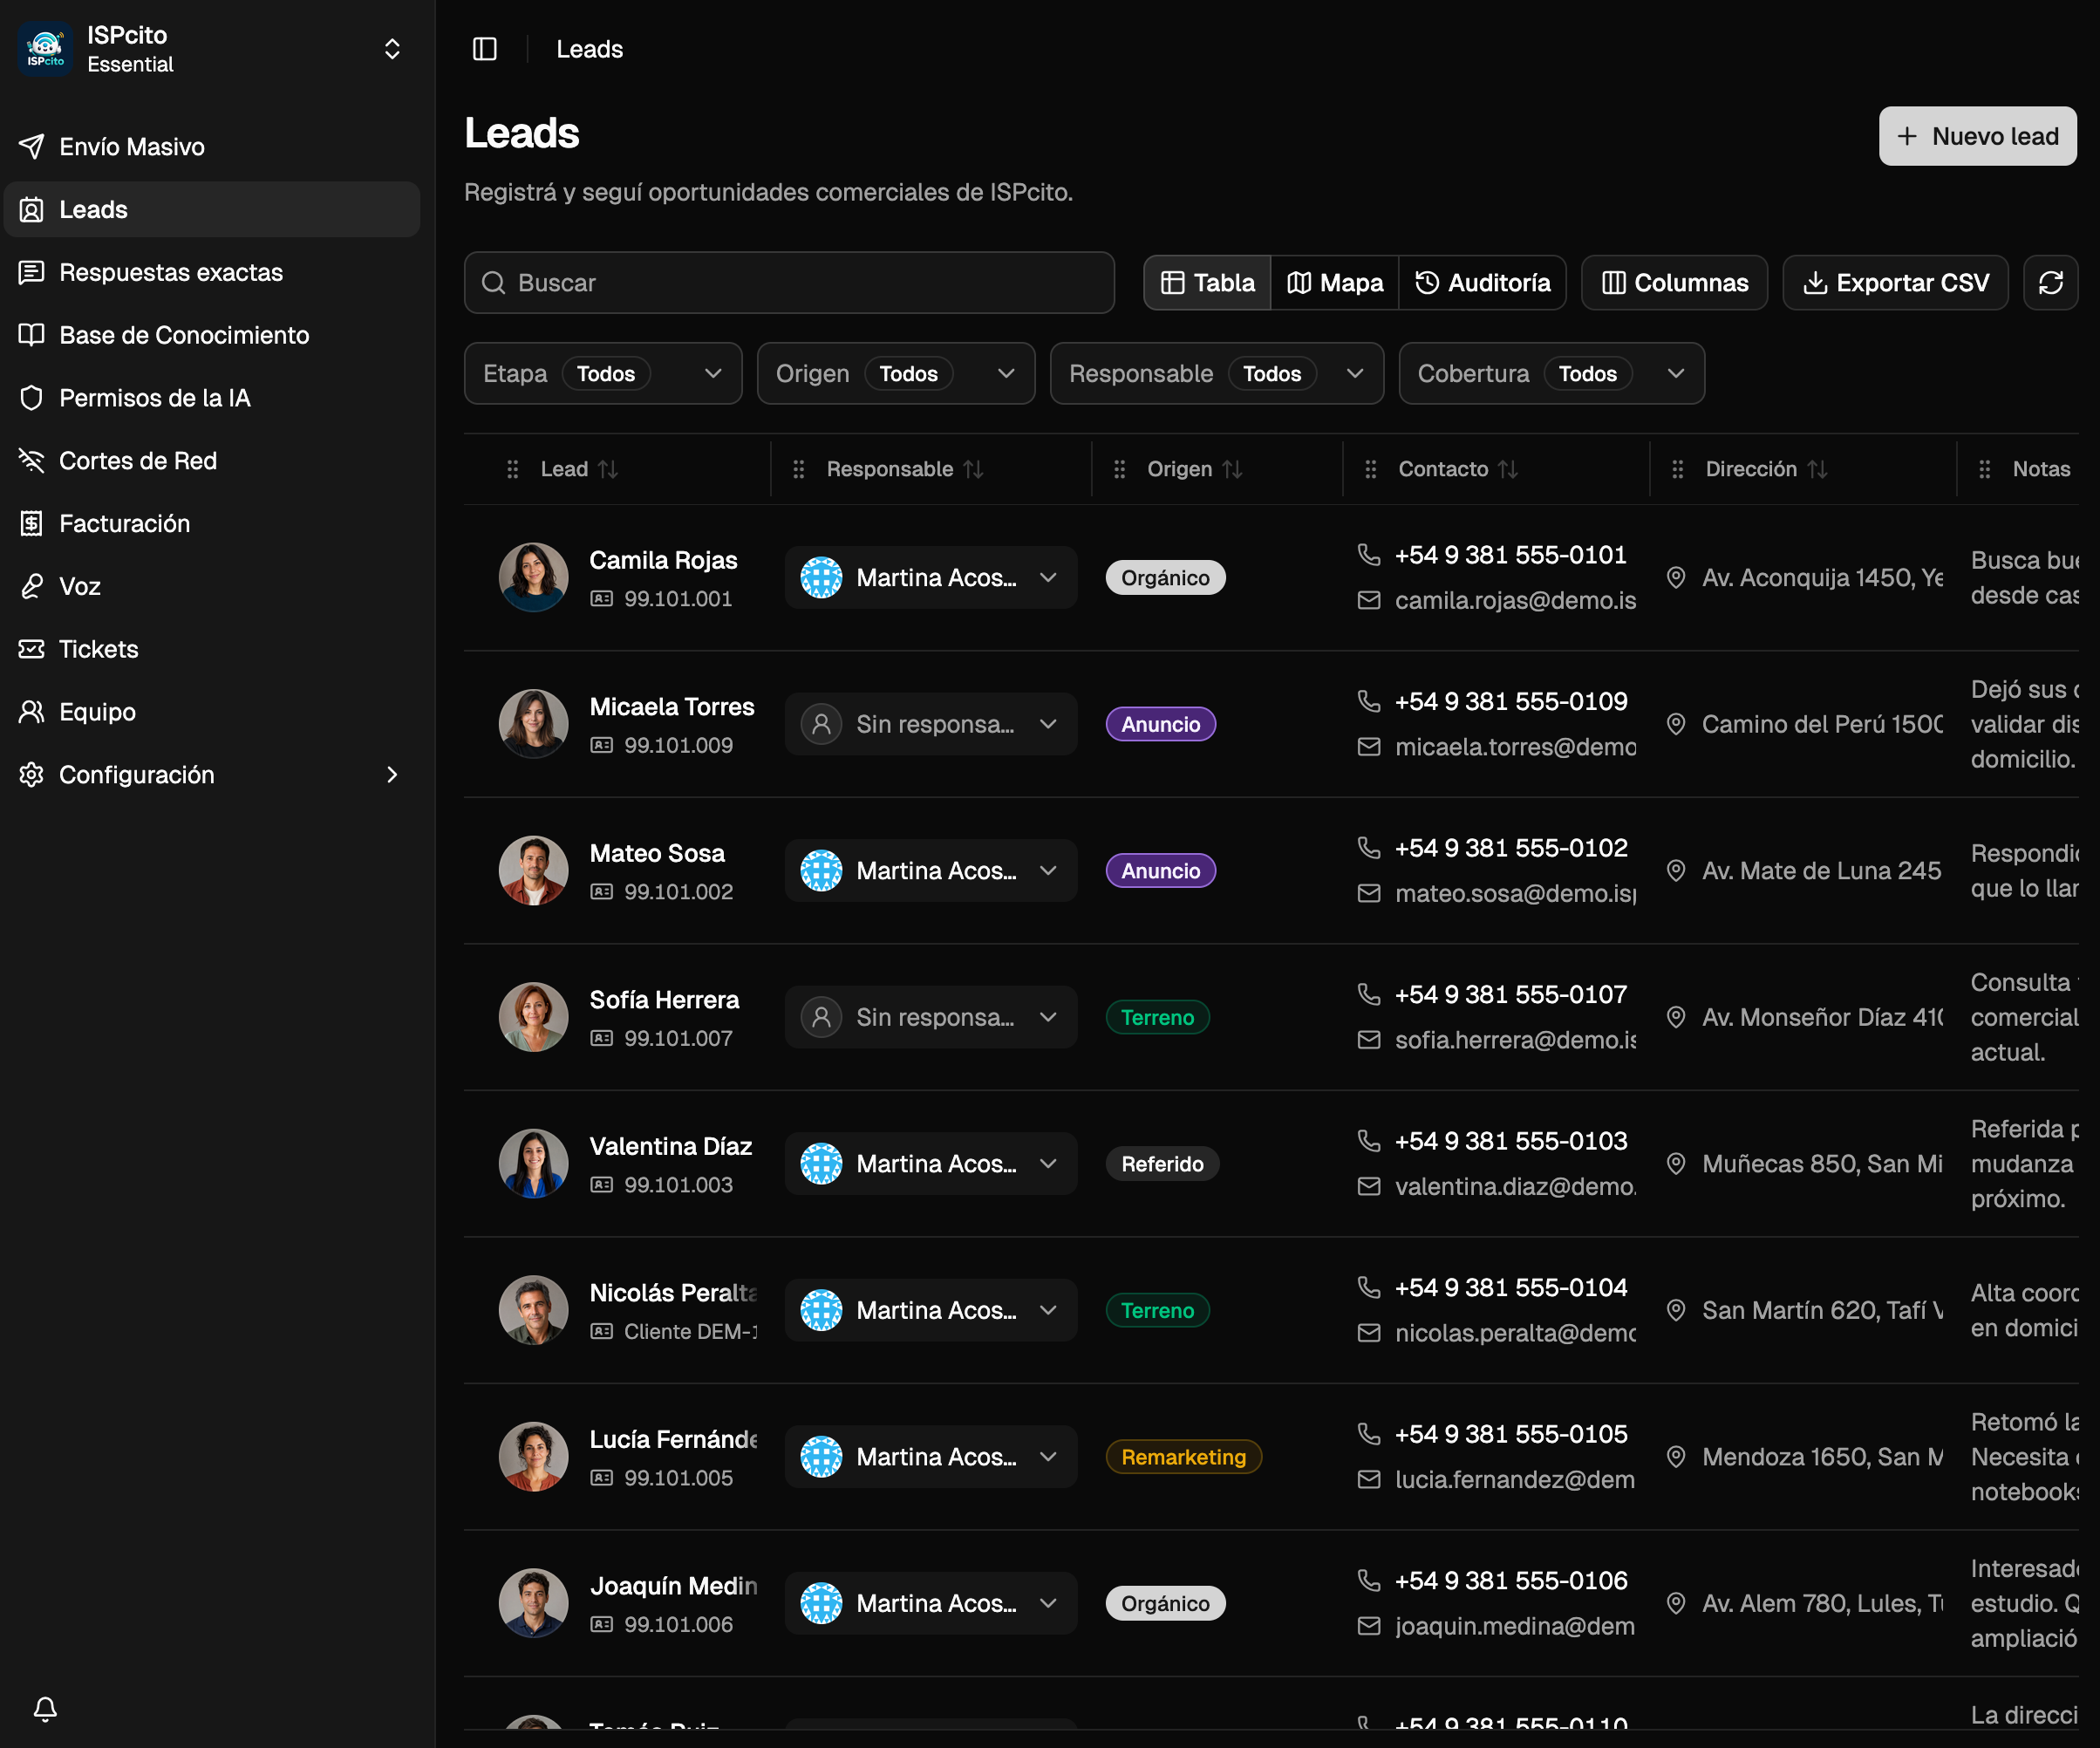
Task: Switch to the Auditoría view
Action: pos(1483,283)
